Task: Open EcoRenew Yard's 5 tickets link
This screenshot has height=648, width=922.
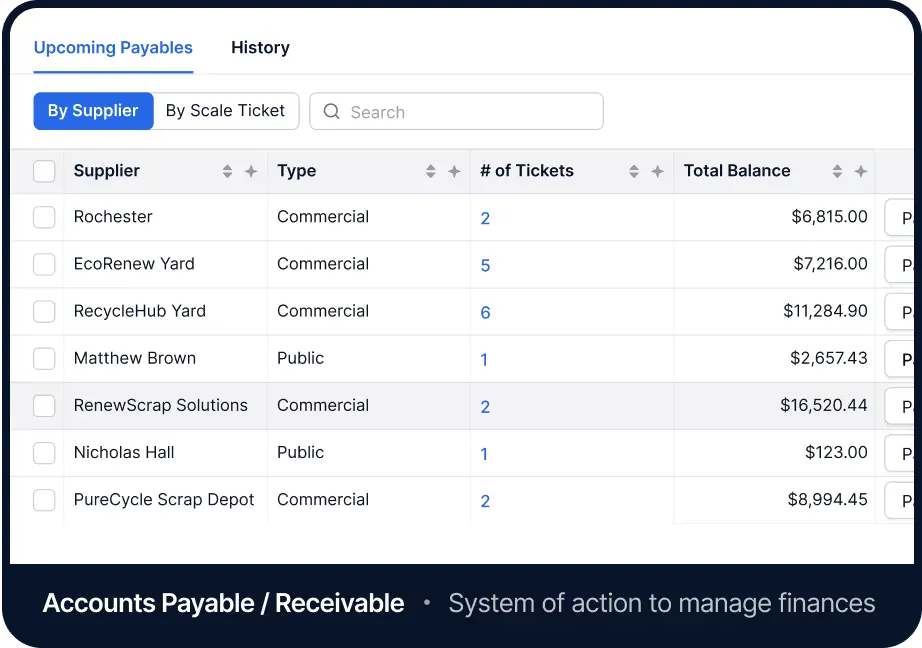Action: [x=485, y=266]
